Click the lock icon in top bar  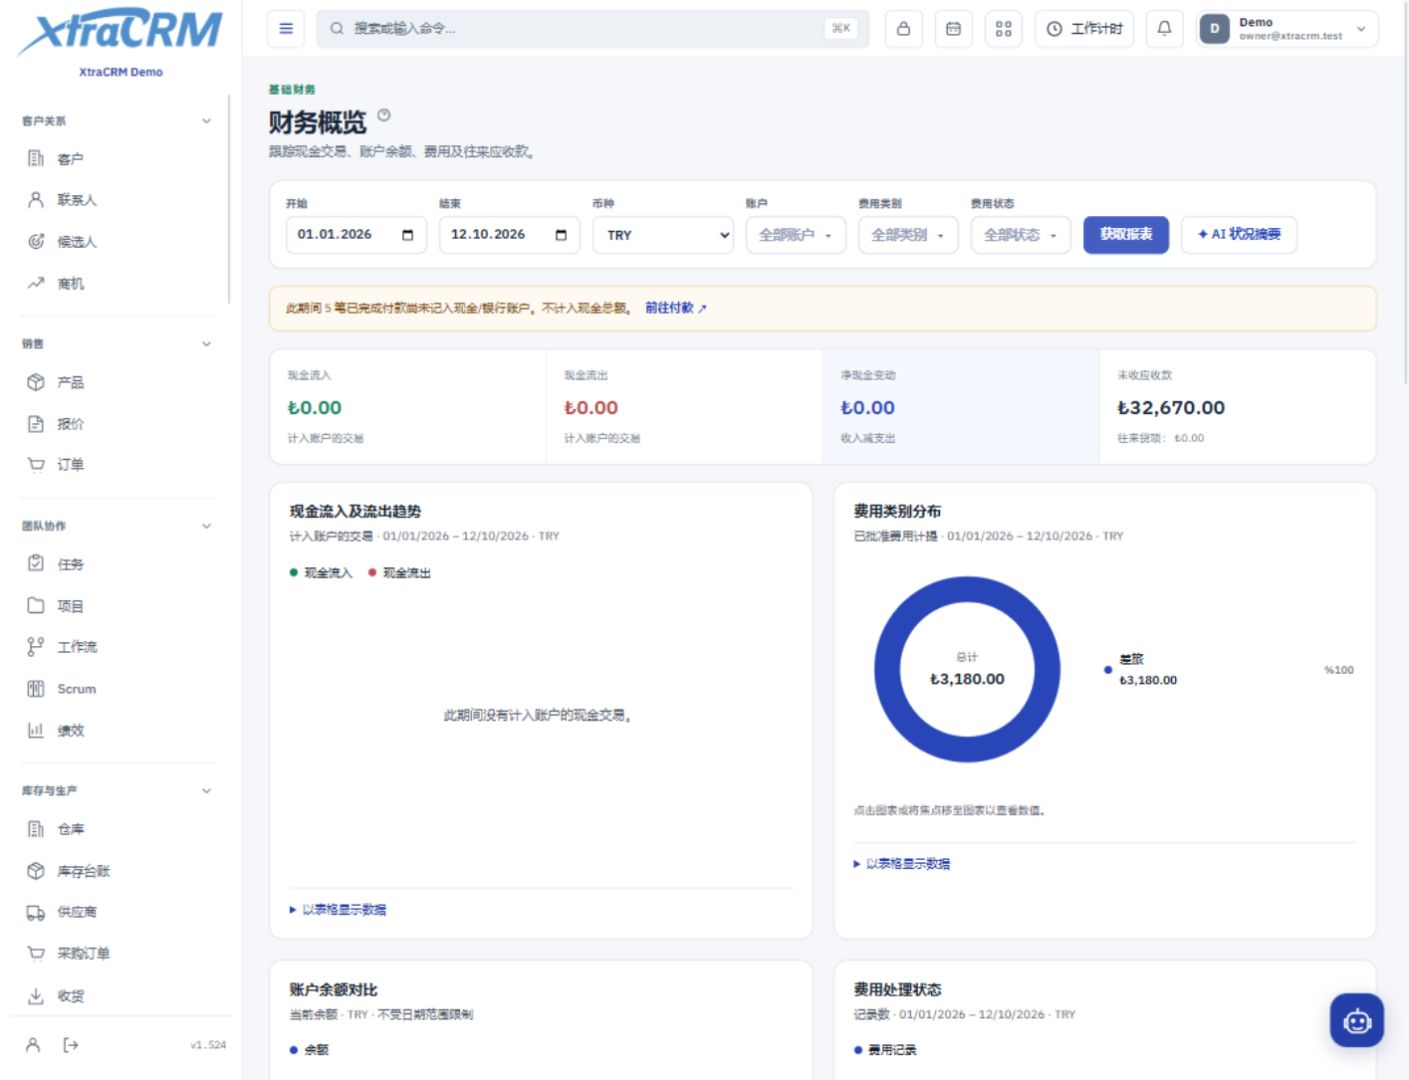point(903,29)
